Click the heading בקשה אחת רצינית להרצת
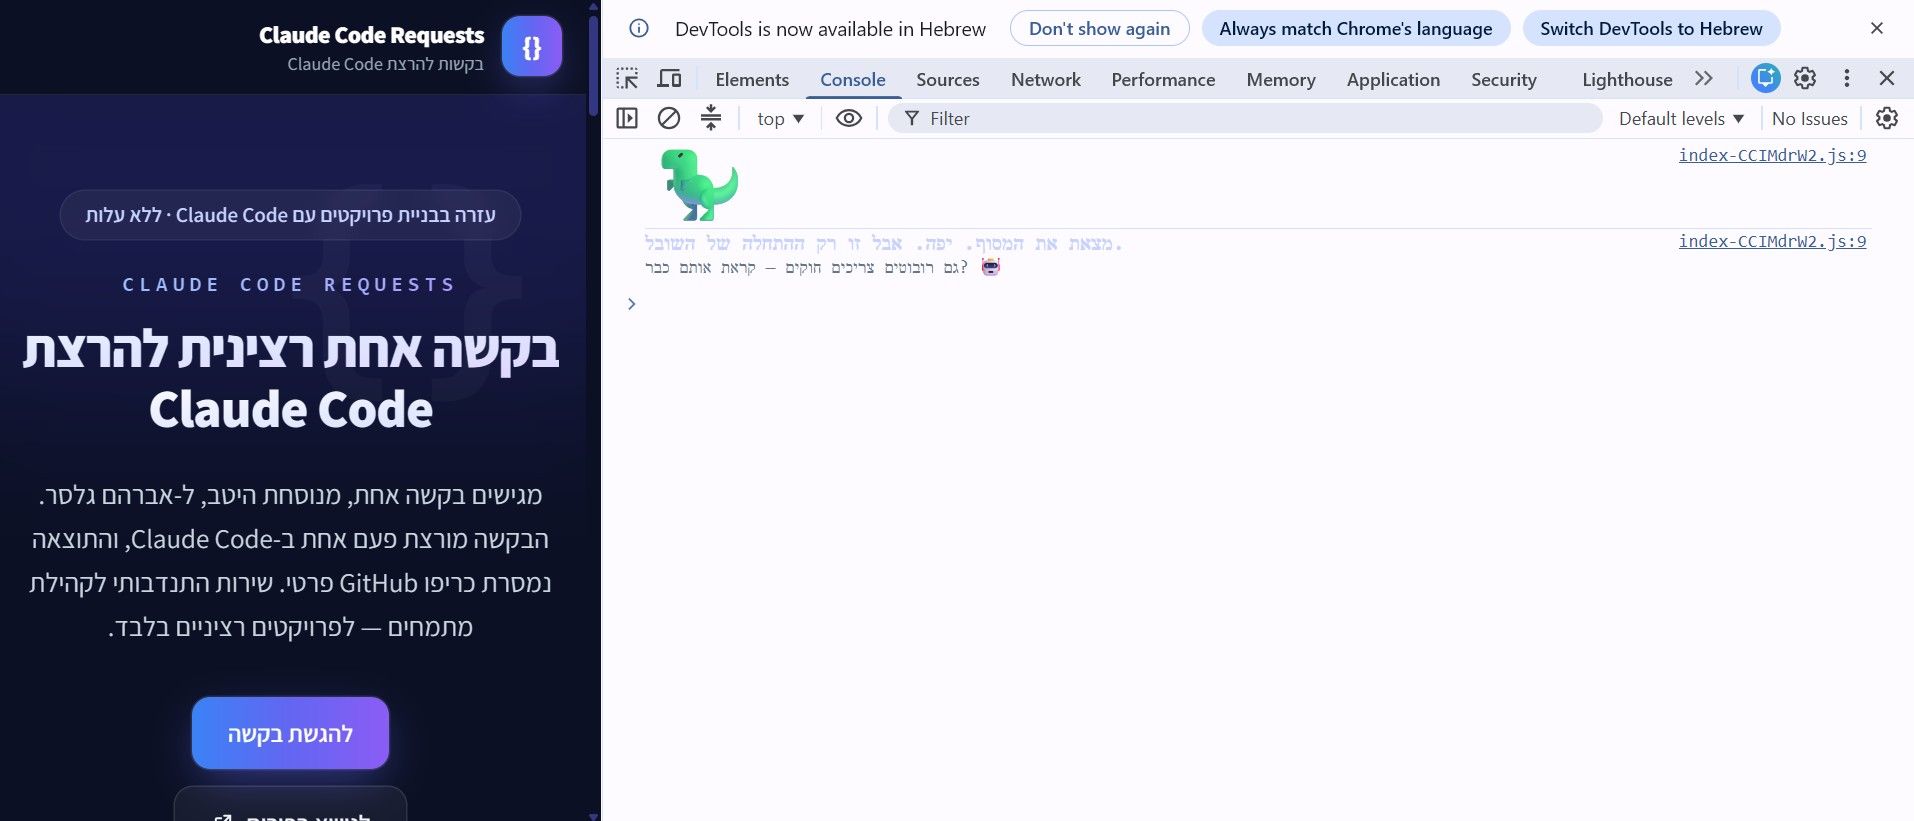 point(290,351)
